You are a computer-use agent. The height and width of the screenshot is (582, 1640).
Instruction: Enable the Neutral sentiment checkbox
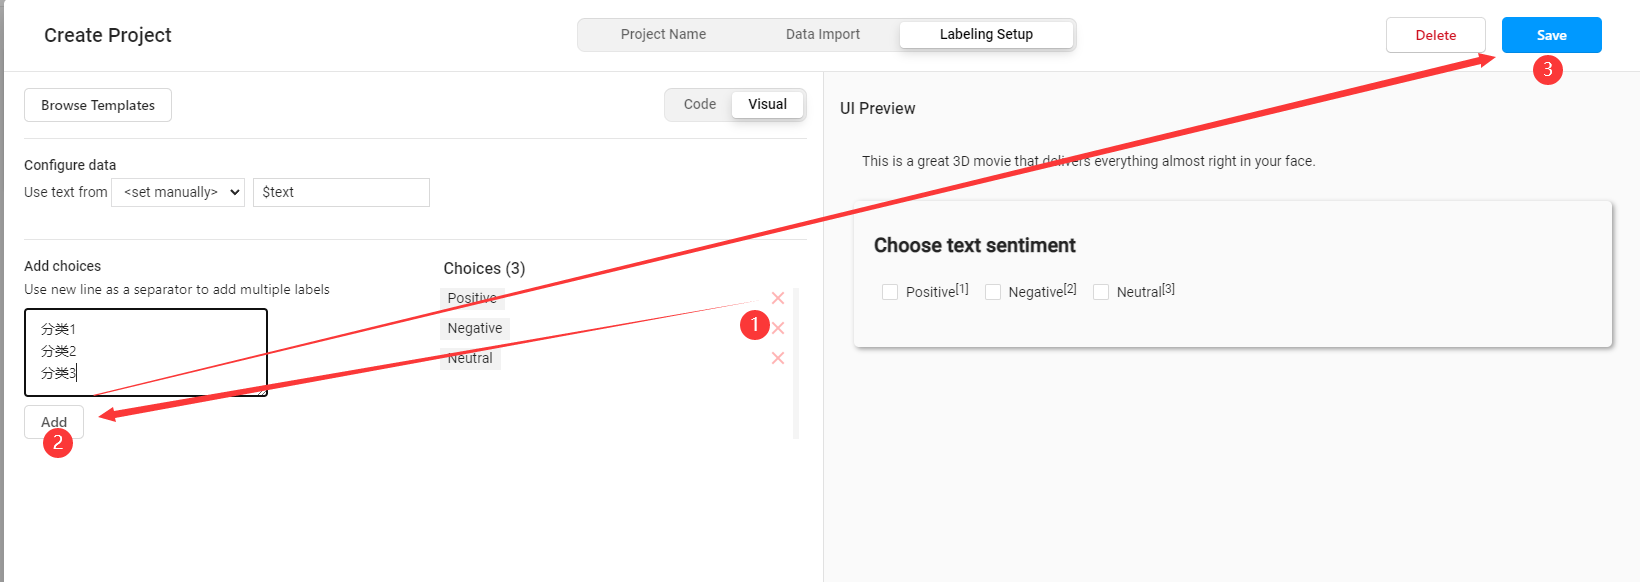tap(1101, 292)
